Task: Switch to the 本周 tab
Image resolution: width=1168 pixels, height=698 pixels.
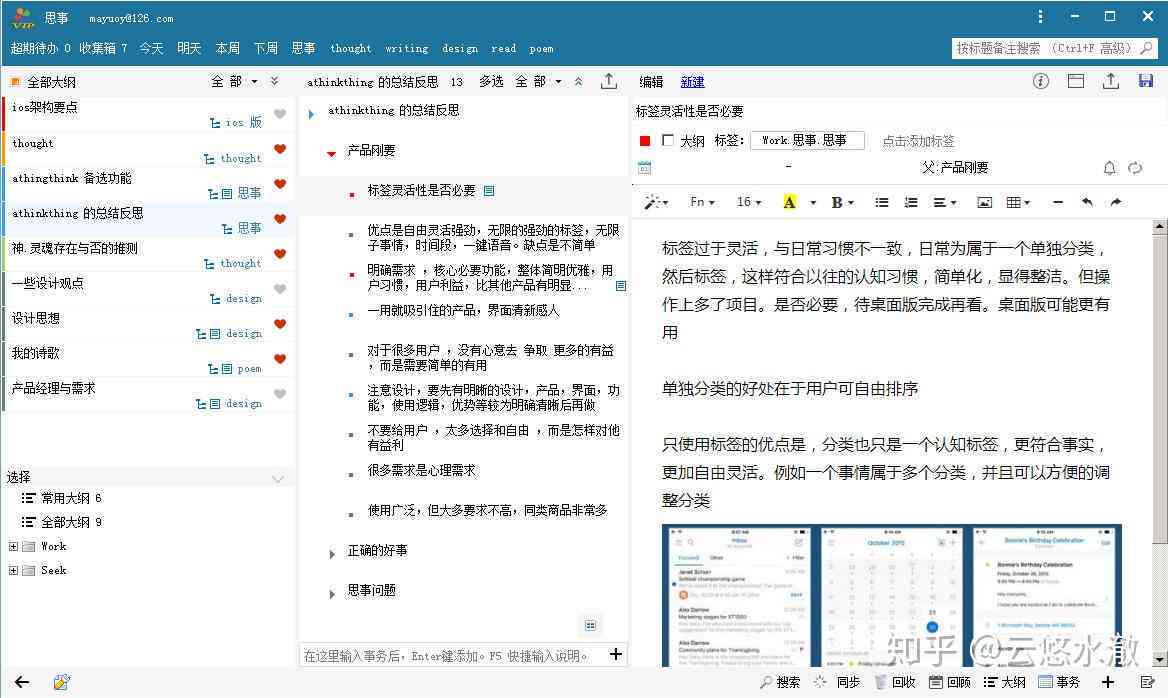Action: (x=227, y=48)
